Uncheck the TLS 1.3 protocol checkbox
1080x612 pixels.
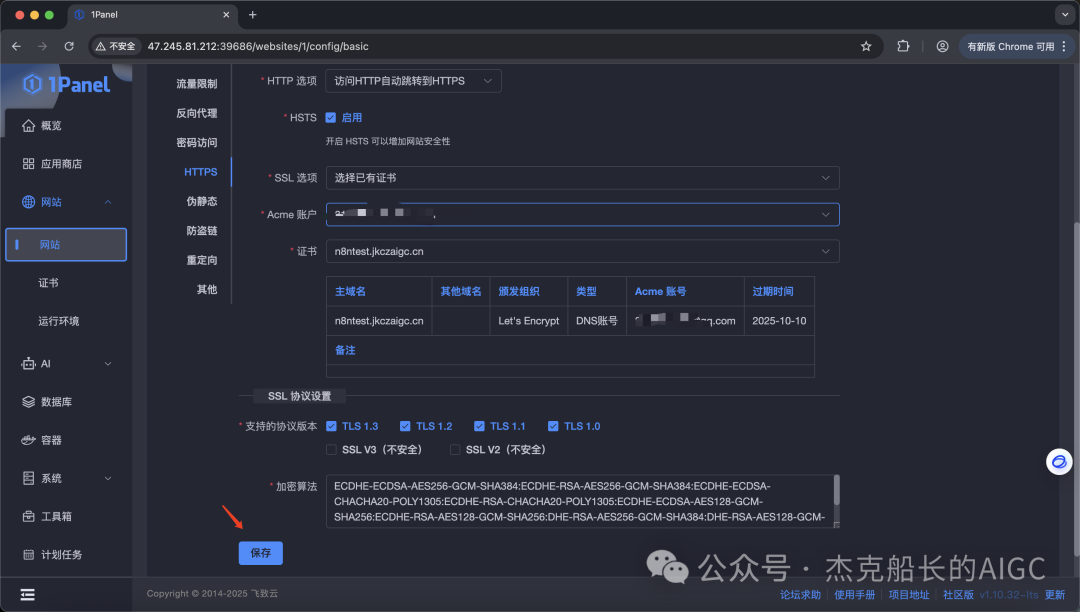331,426
